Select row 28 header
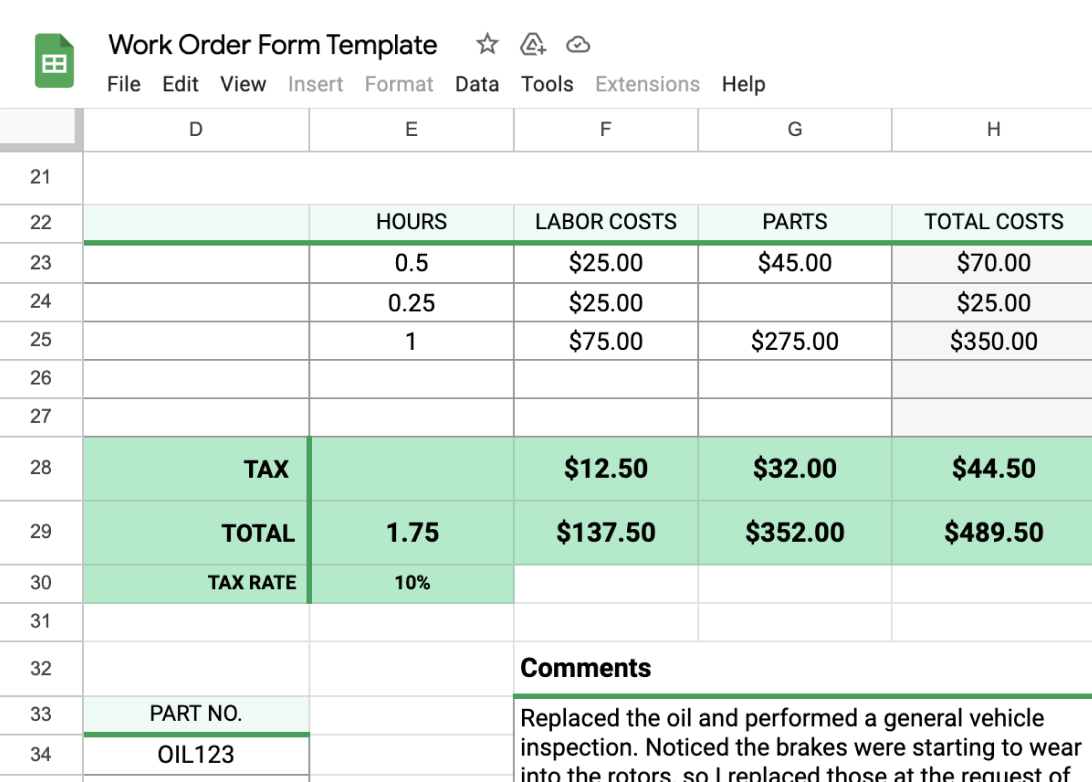Image resolution: width=1092 pixels, height=782 pixels. (x=41, y=468)
